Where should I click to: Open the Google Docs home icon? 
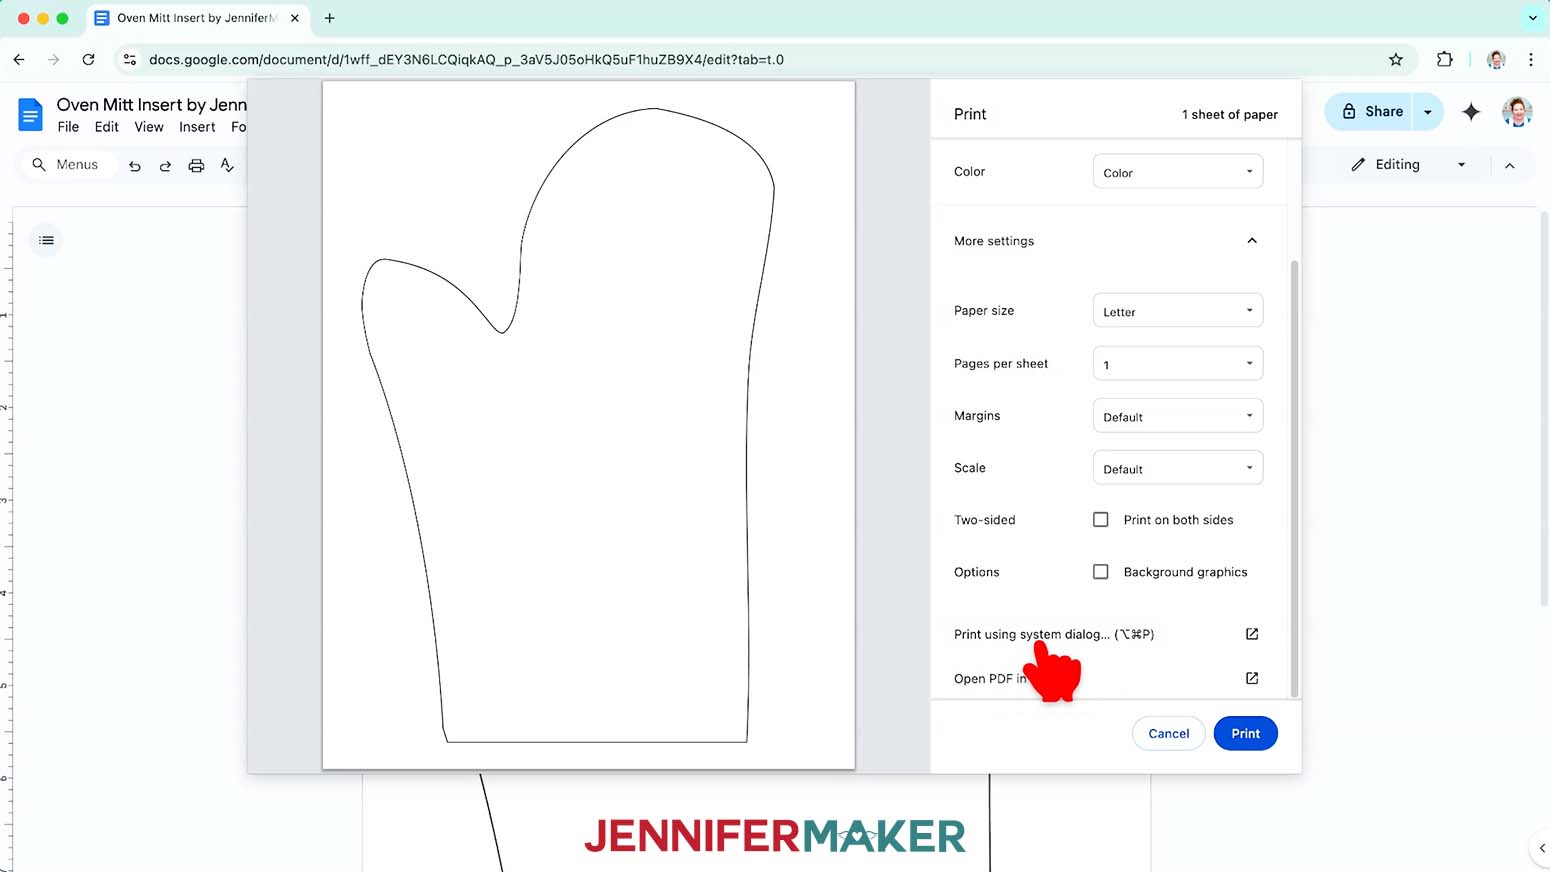30,114
